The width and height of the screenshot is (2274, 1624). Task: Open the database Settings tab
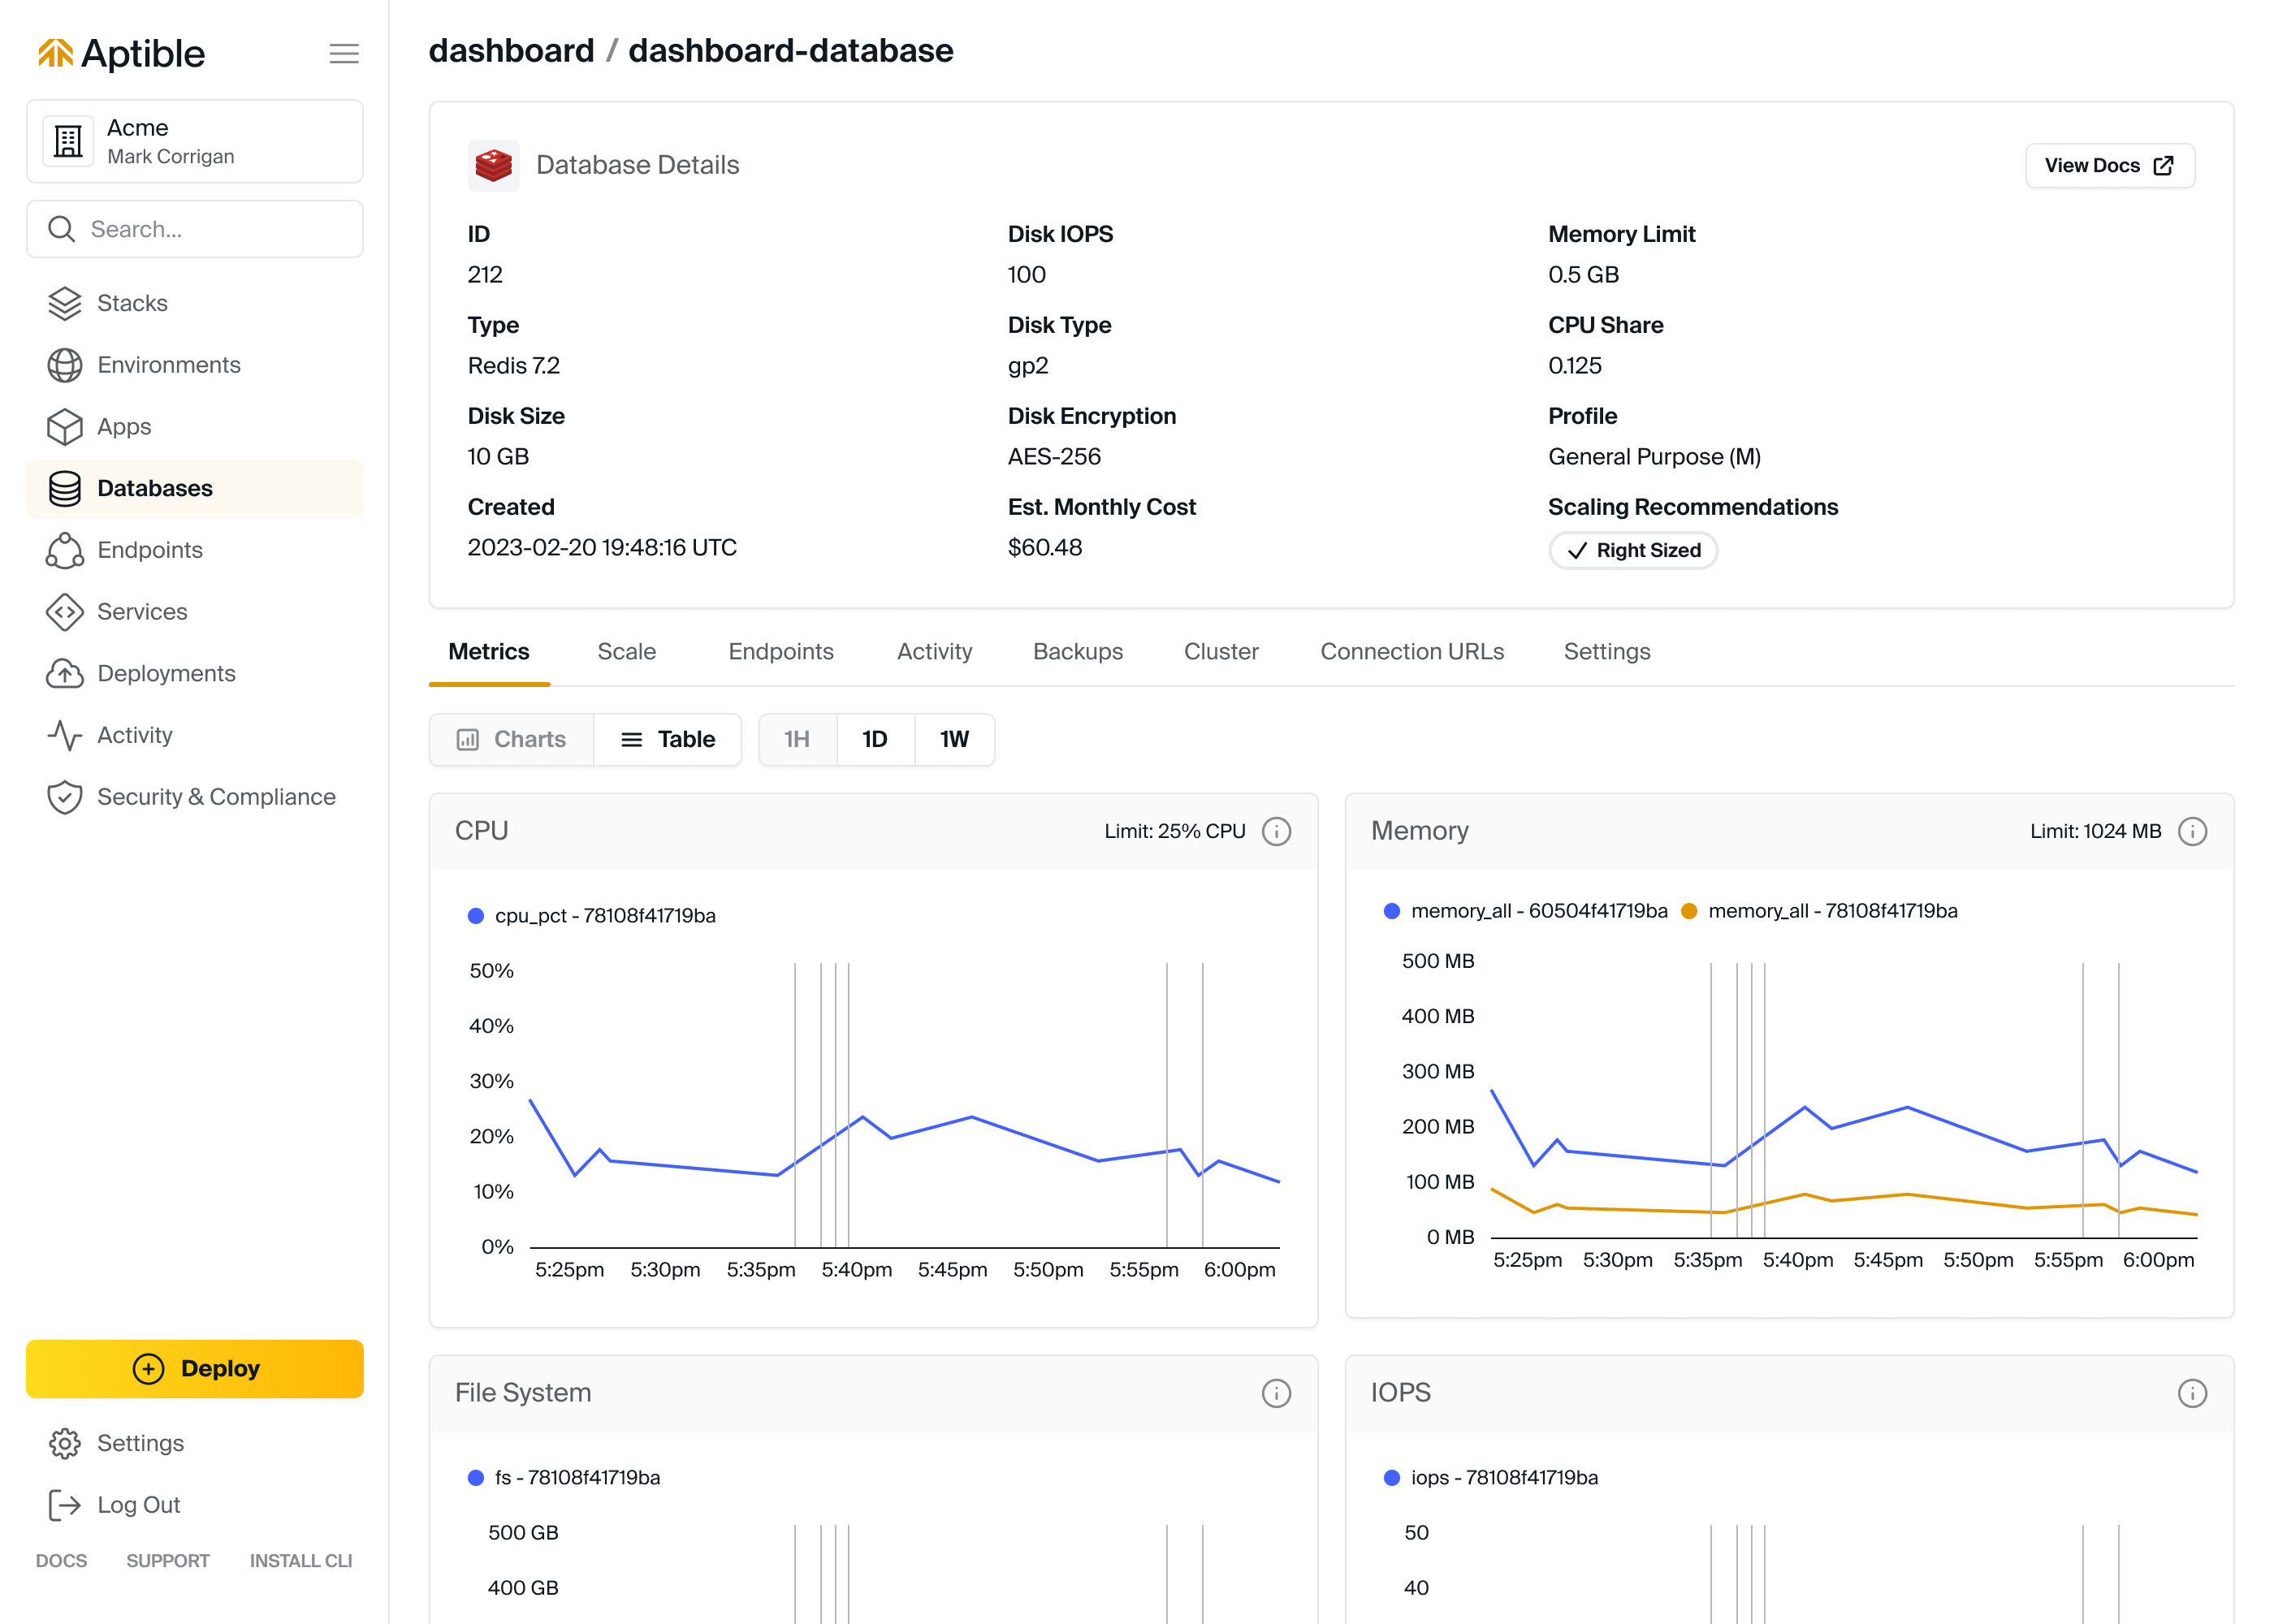1607,652
